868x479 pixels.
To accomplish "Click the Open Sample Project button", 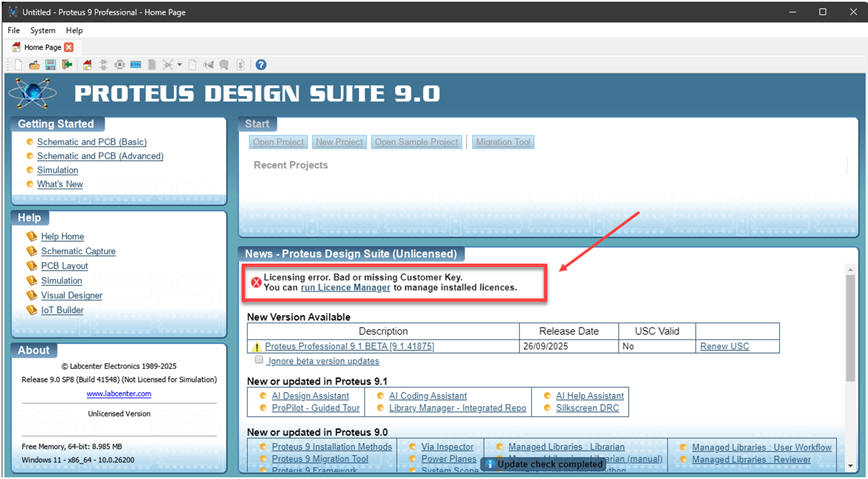I will click(x=416, y=142).
